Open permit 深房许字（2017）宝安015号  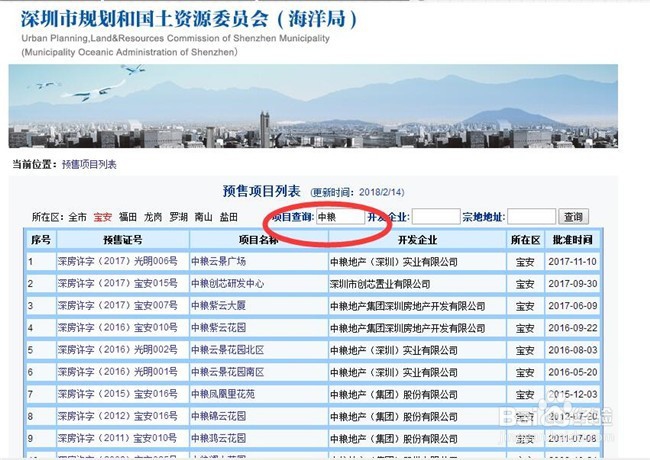tap(117, 283)
